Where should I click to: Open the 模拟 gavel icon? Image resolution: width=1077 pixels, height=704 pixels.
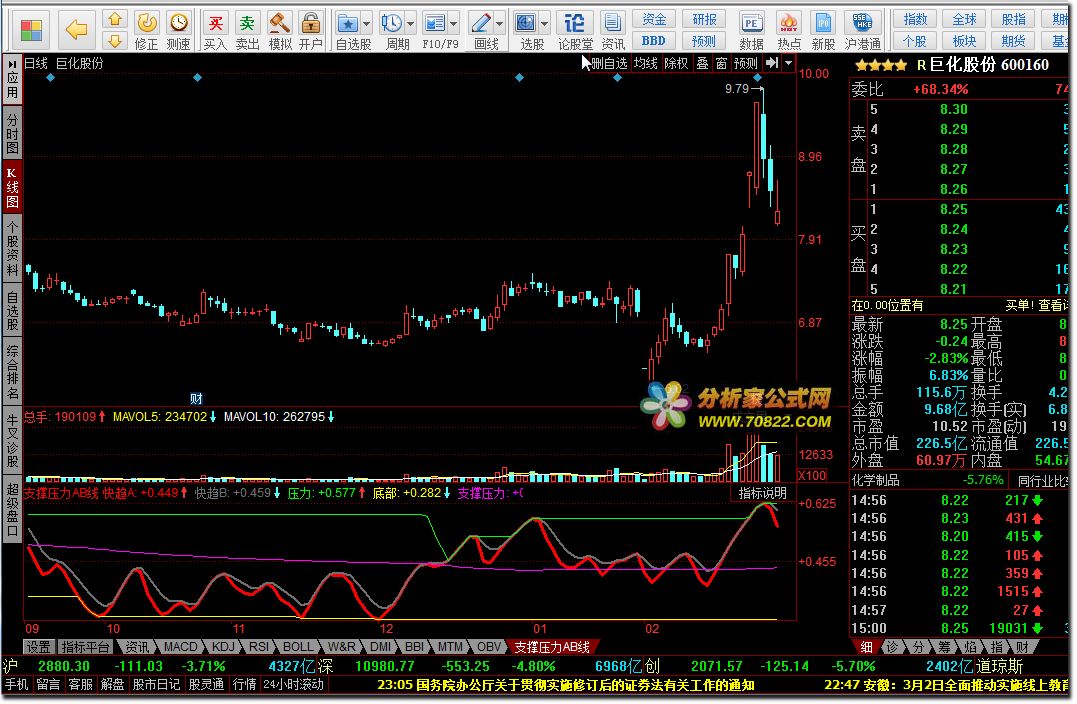click(x=279, y=23)
